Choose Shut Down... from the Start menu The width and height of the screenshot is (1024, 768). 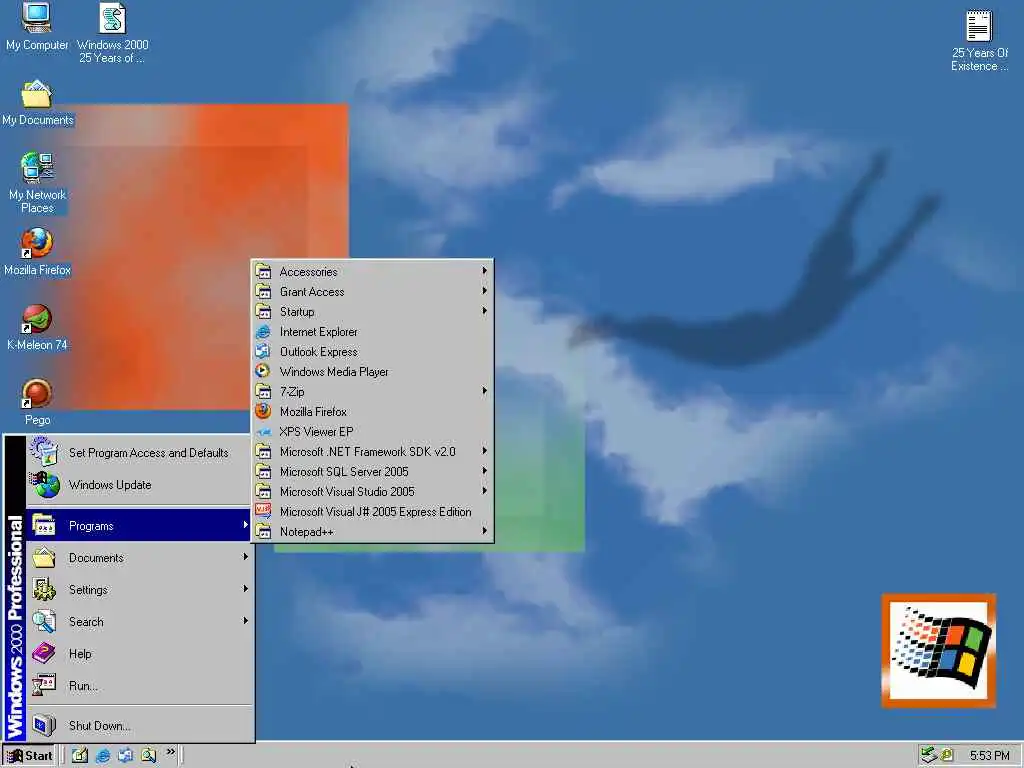click(x=139, y=725)
